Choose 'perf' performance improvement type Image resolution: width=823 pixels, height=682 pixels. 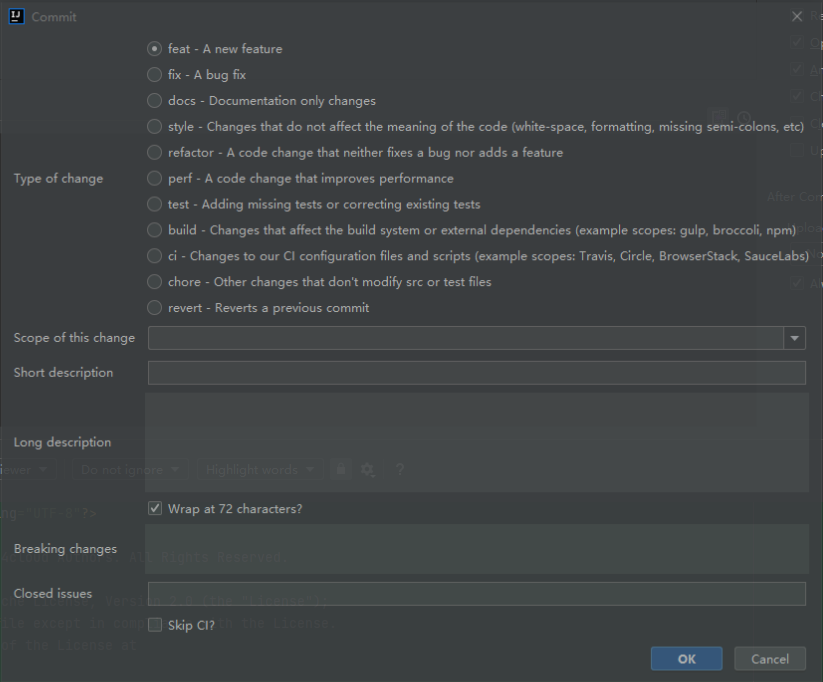[154, 179]
